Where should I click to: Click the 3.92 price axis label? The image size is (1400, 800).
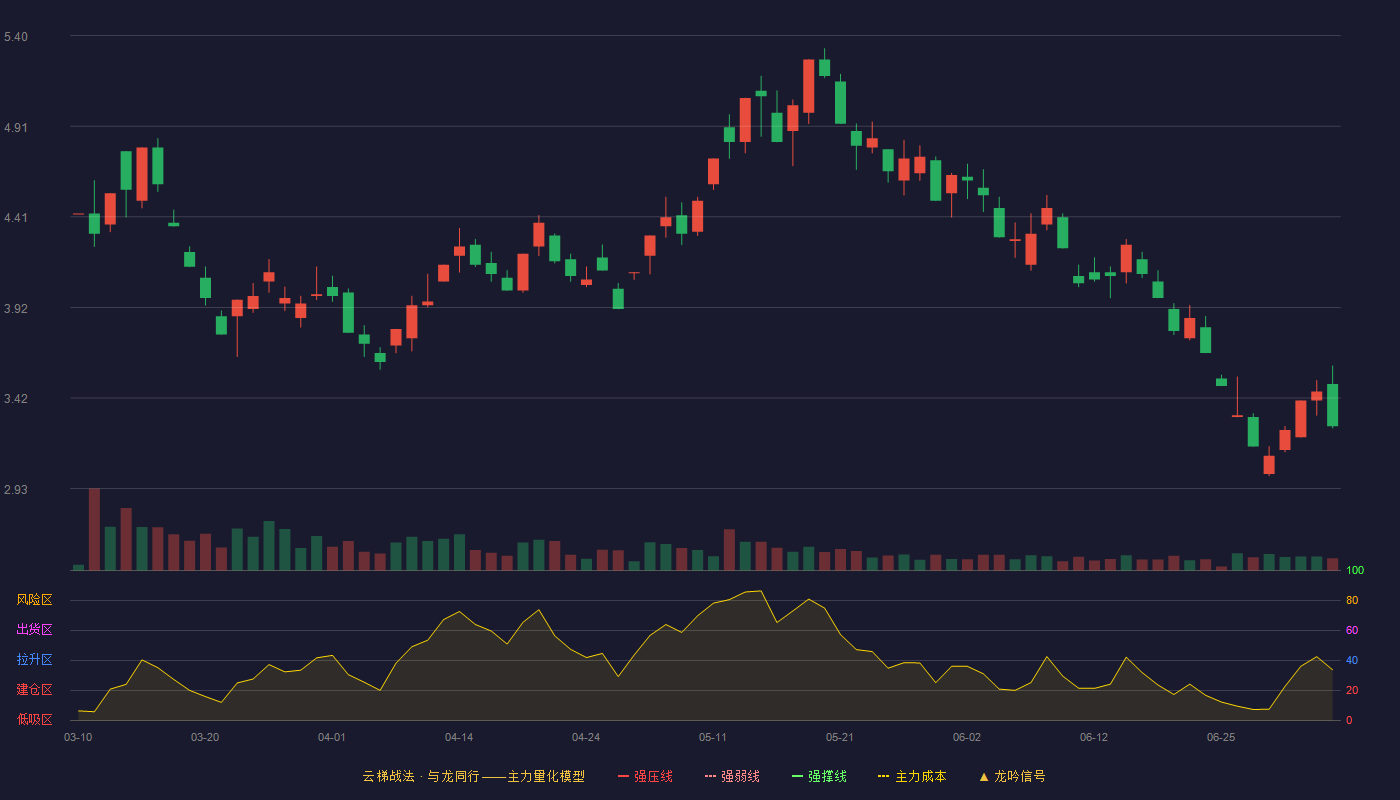pos(16,309)
